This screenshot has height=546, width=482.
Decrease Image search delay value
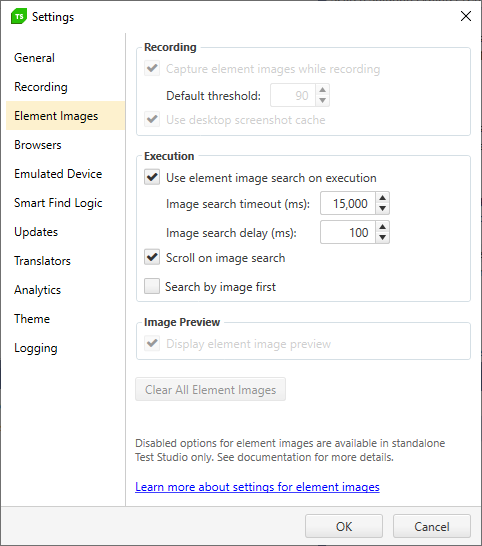382,237
